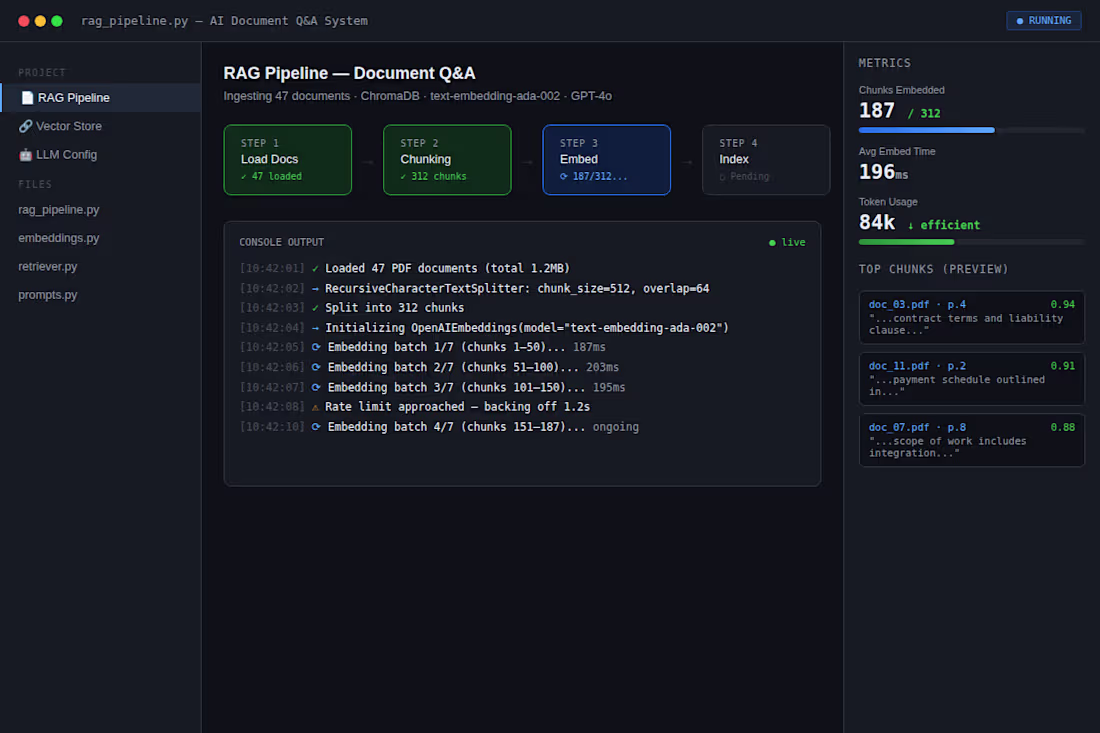This screenshot has height=733, width=1100.
Task: Click the yellow macOS minimize button
Action: coord(40,21)
